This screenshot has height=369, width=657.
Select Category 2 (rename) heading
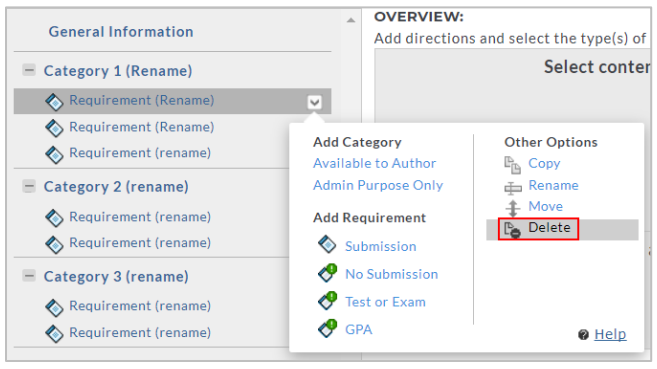(116, 187)
